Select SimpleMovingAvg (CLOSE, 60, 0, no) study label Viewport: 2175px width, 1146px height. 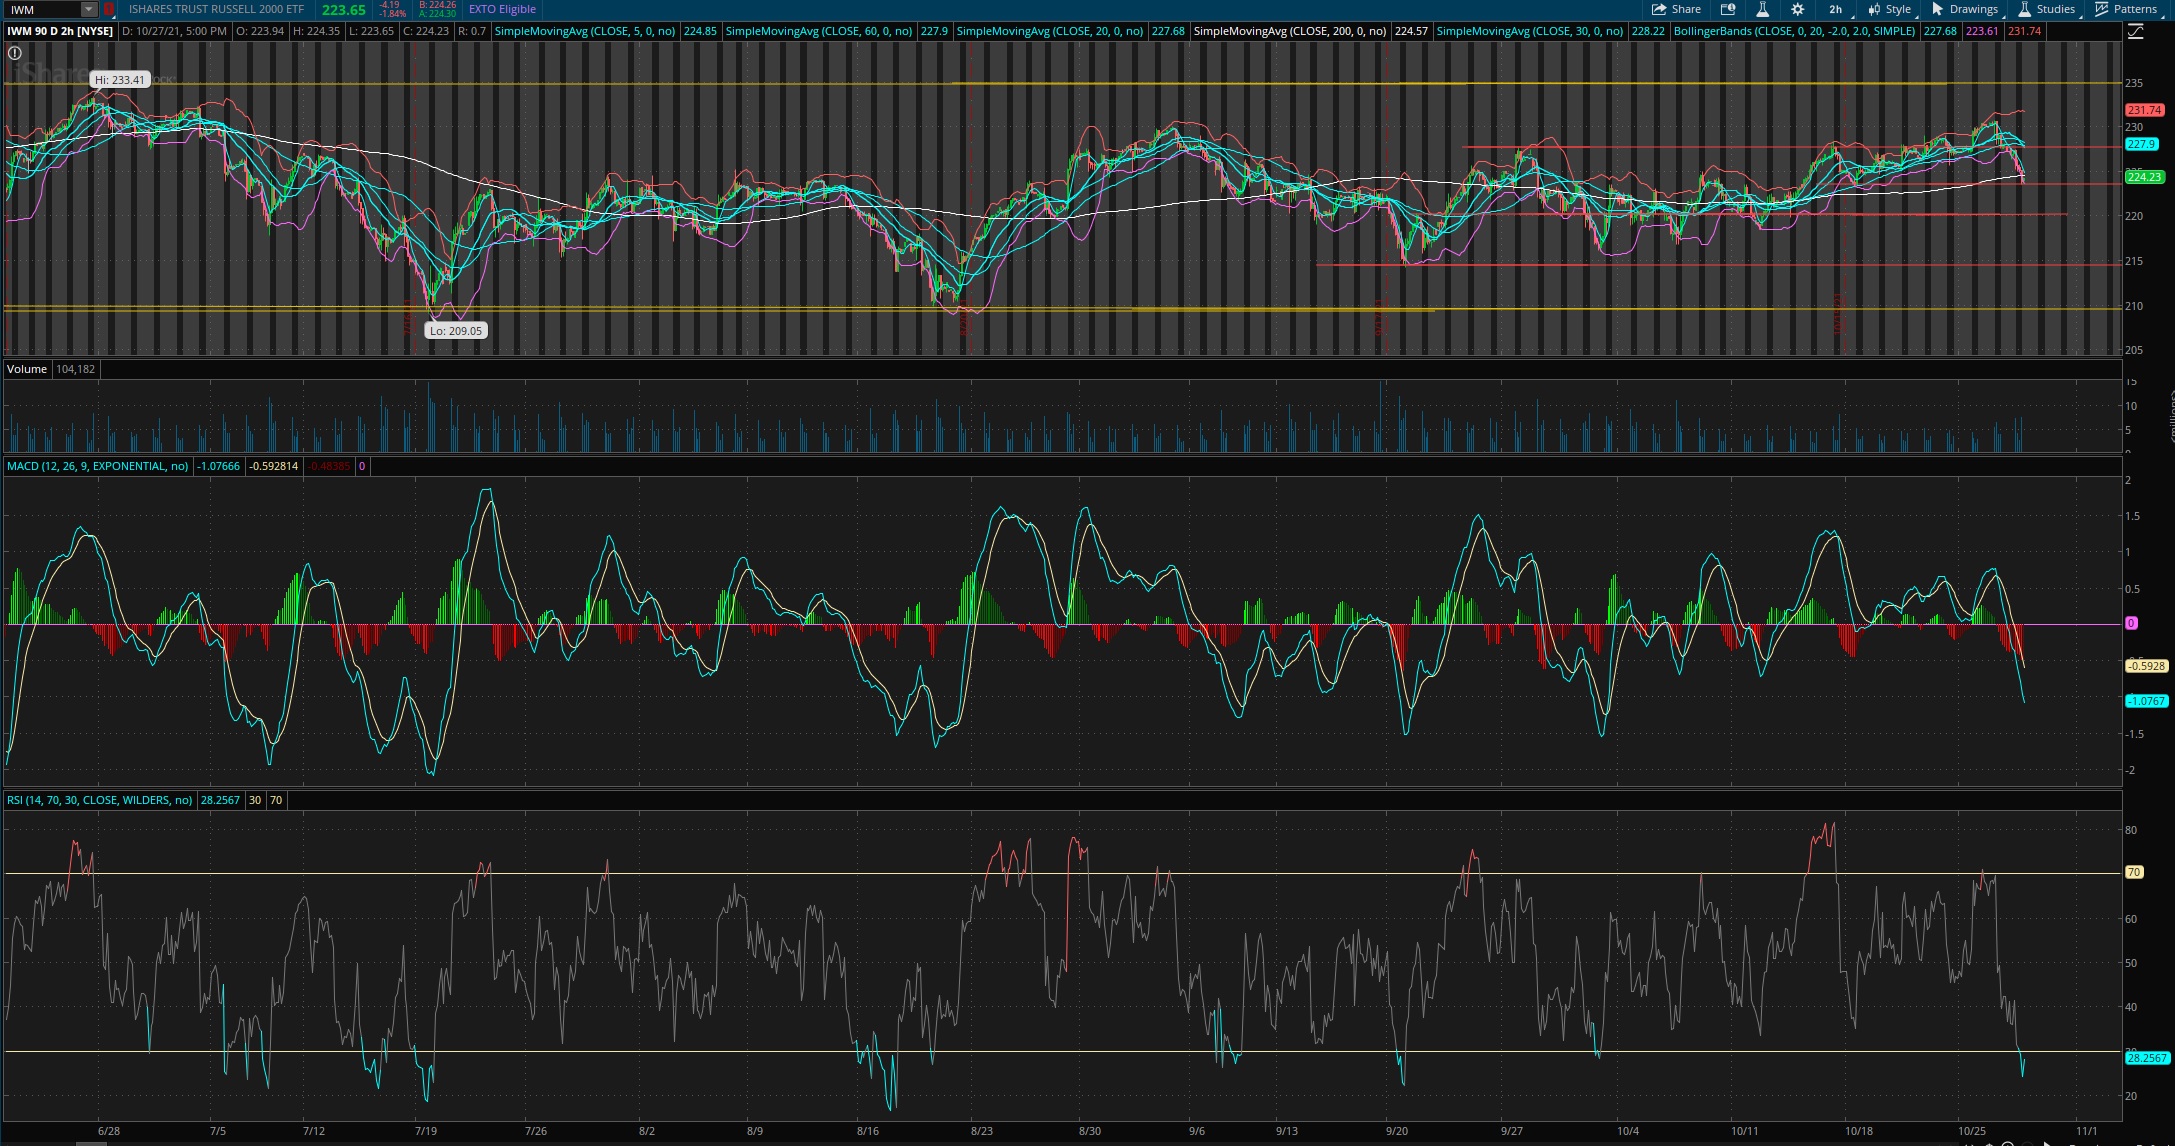click(818, 31)
